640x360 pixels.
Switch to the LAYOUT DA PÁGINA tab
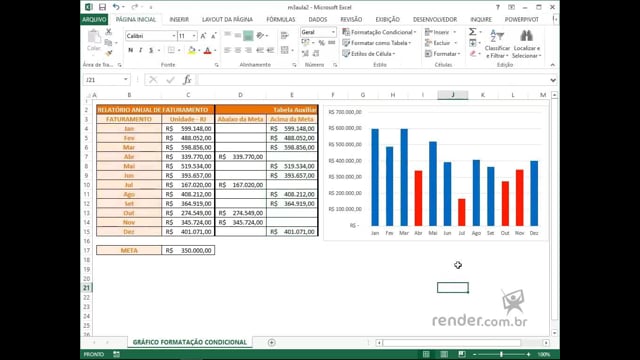(227, 19)
